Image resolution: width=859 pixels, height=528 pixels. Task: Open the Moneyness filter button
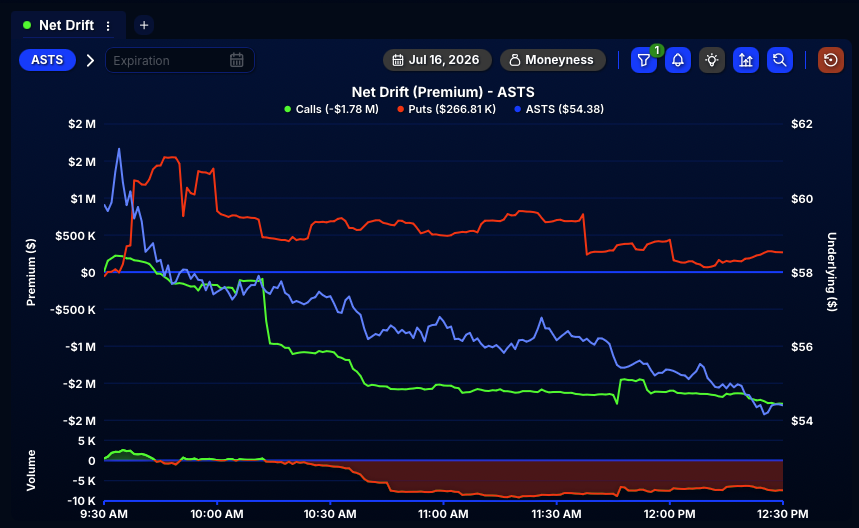pos(553,60)
